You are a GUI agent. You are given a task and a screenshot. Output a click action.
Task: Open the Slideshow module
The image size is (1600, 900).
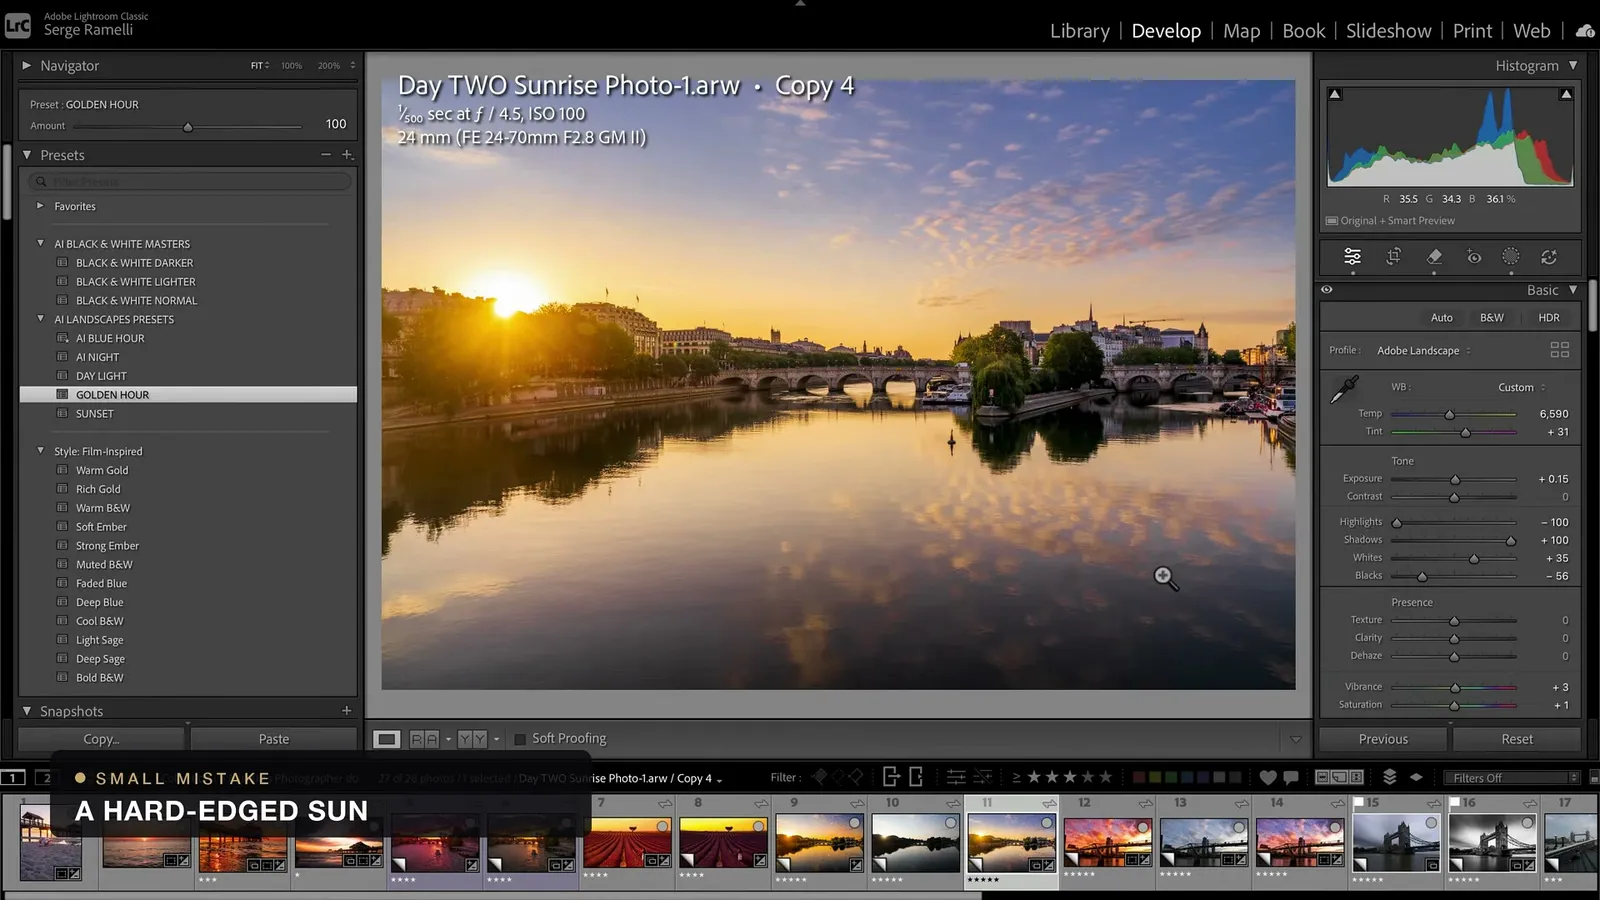click(1389, 31)
